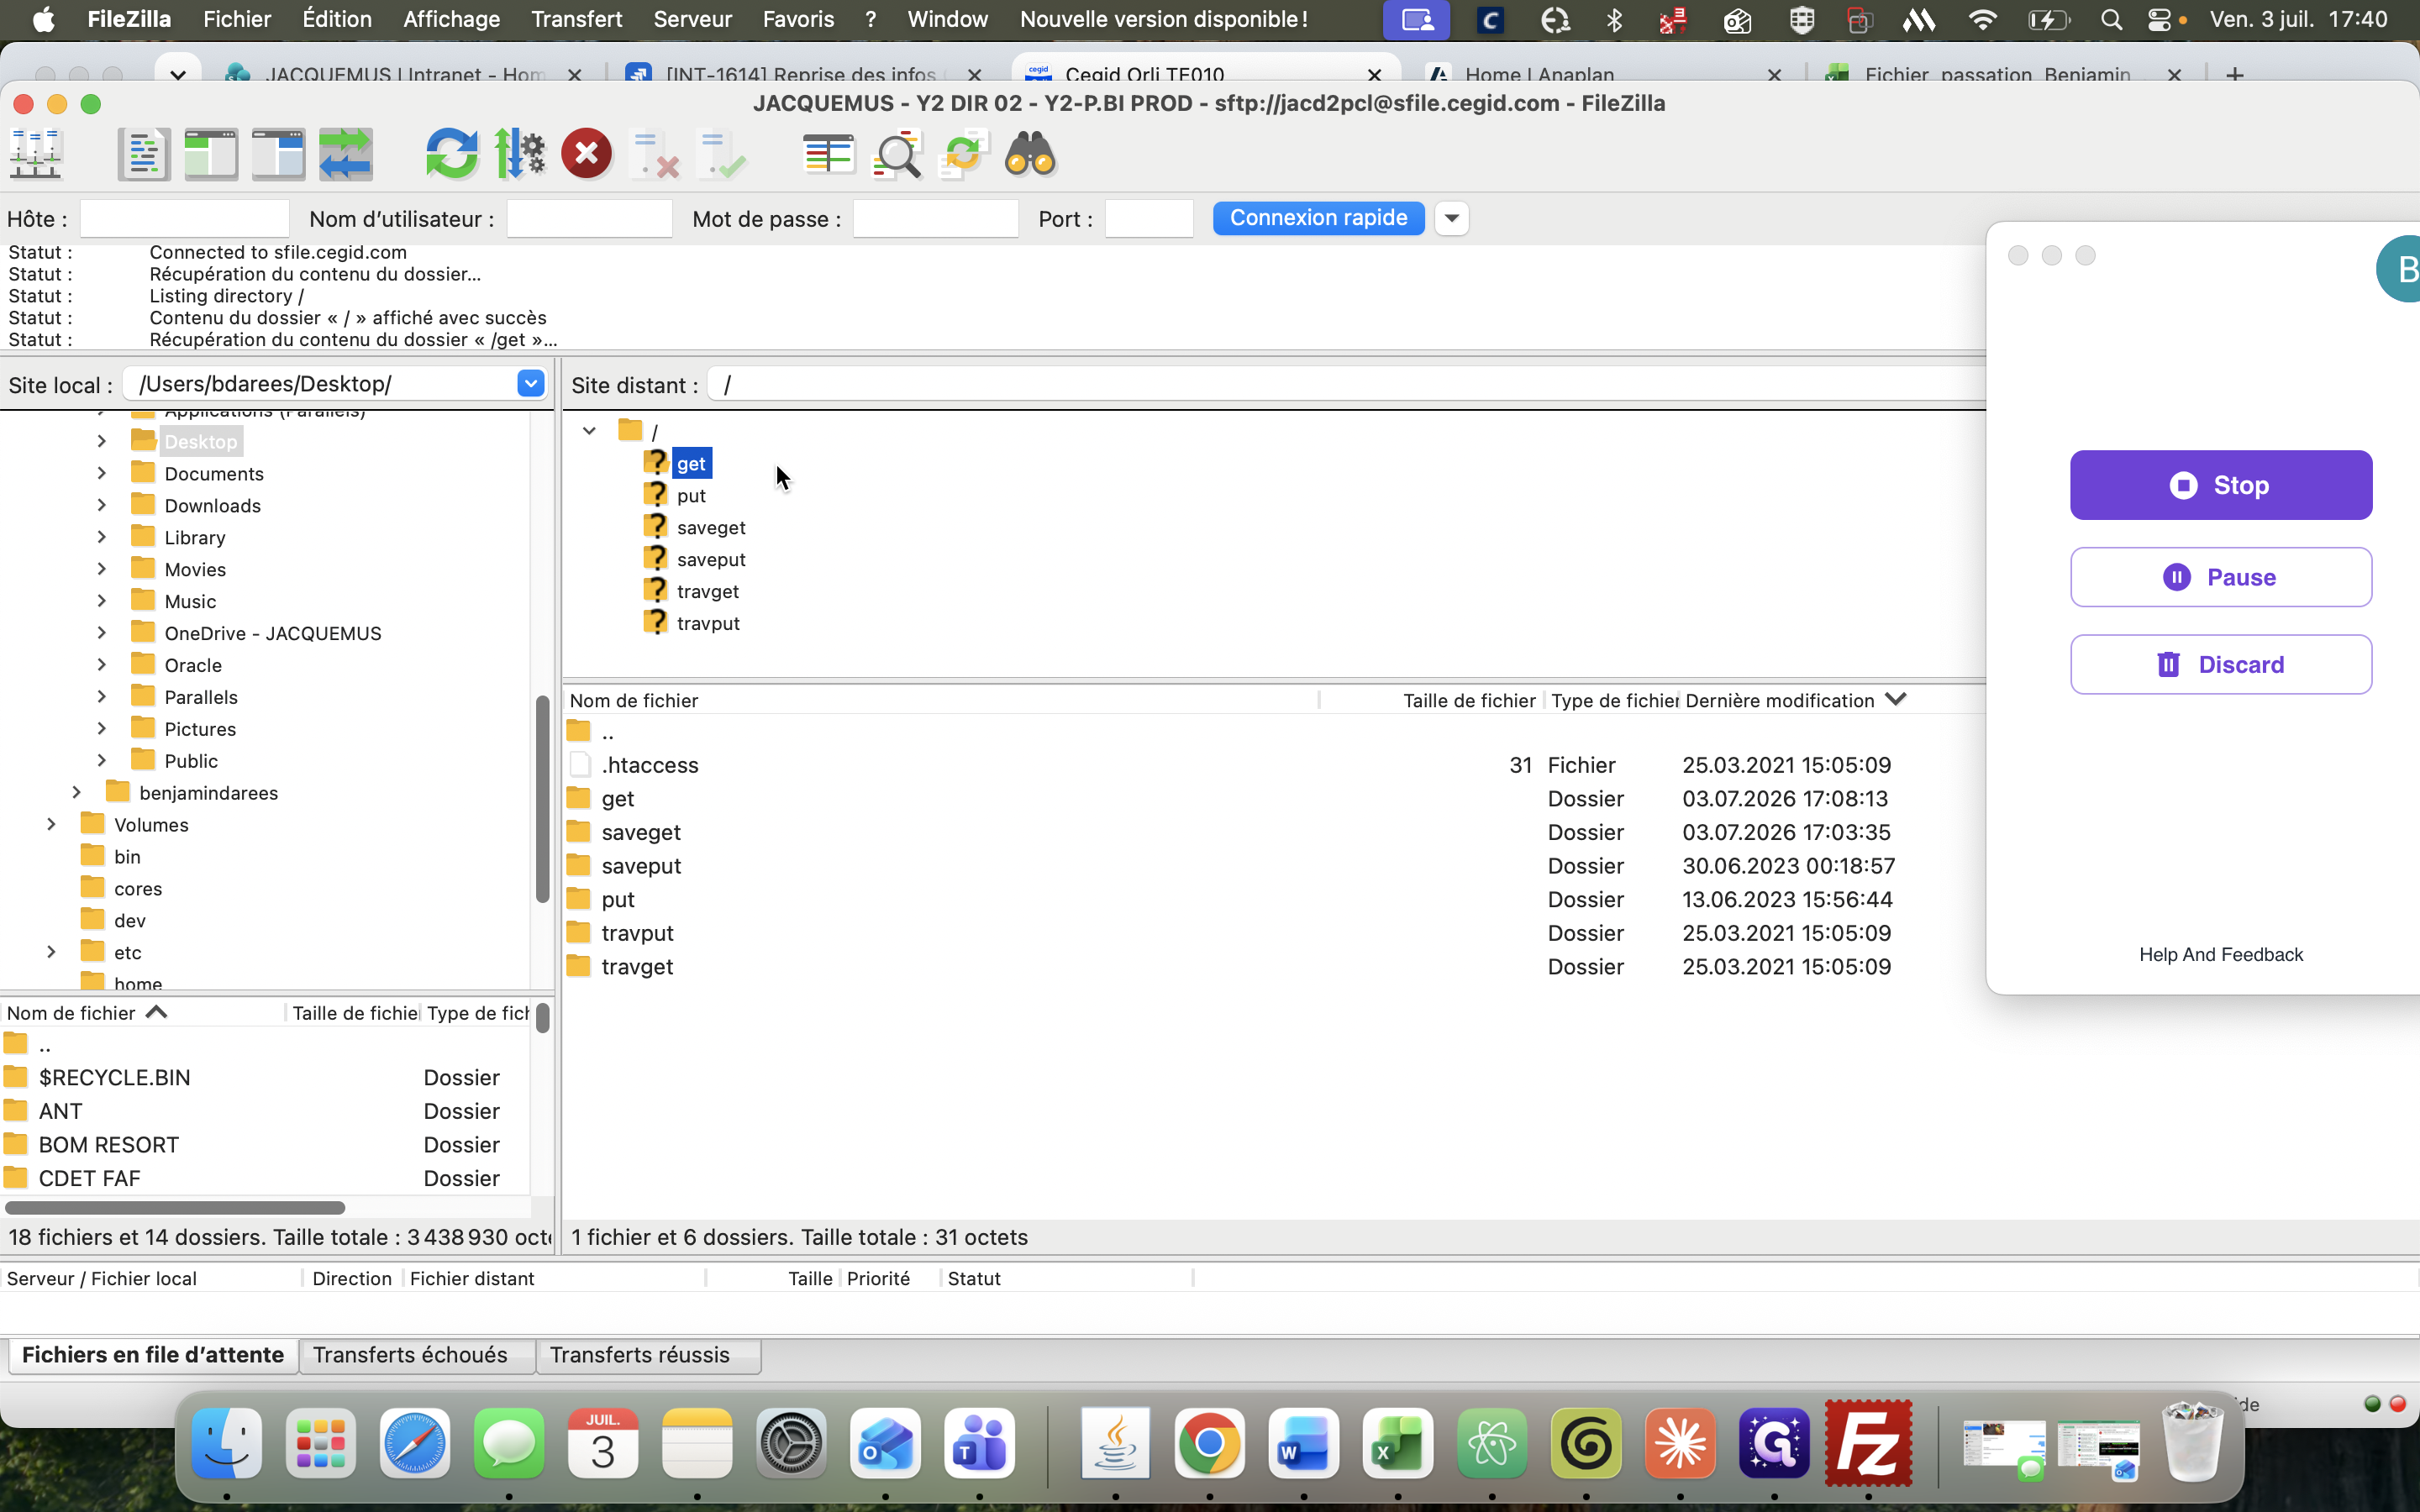2420x1512 pixels.
Task: Toggle remote directory tree display icon
Action: 278,155
